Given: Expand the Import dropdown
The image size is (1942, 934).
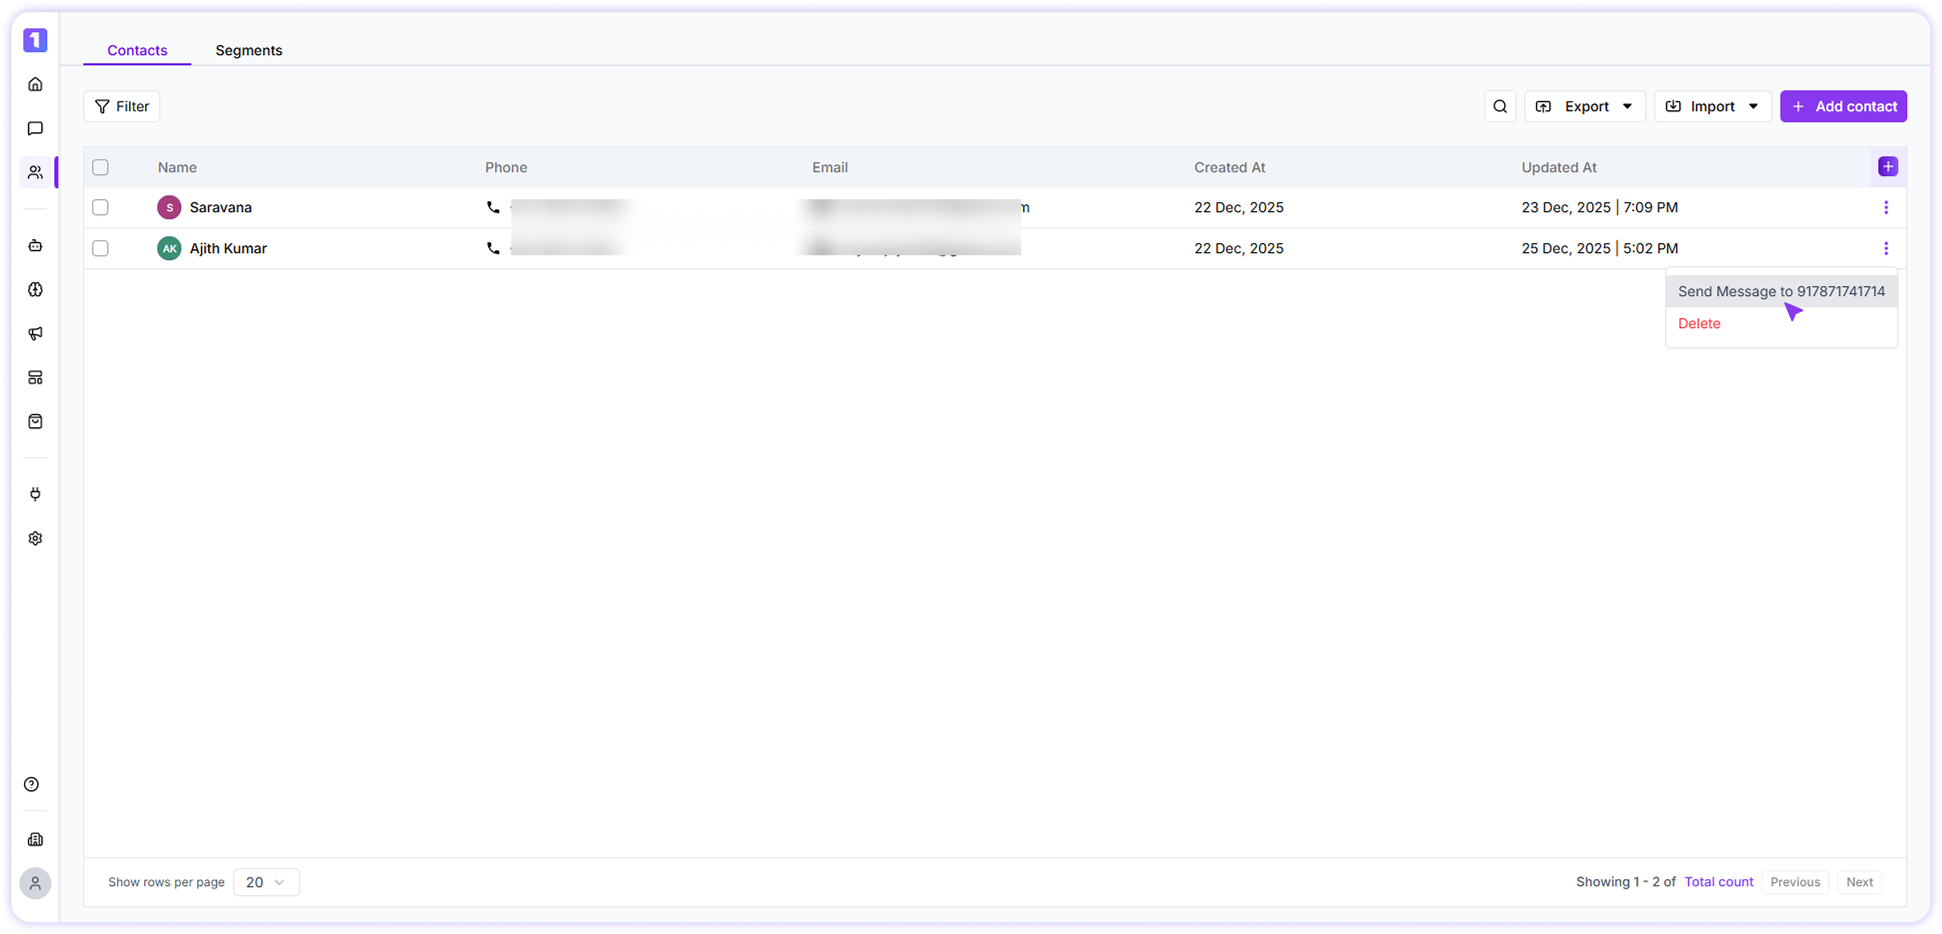Looking at the screenshot, I should [x=1713, y=107].
